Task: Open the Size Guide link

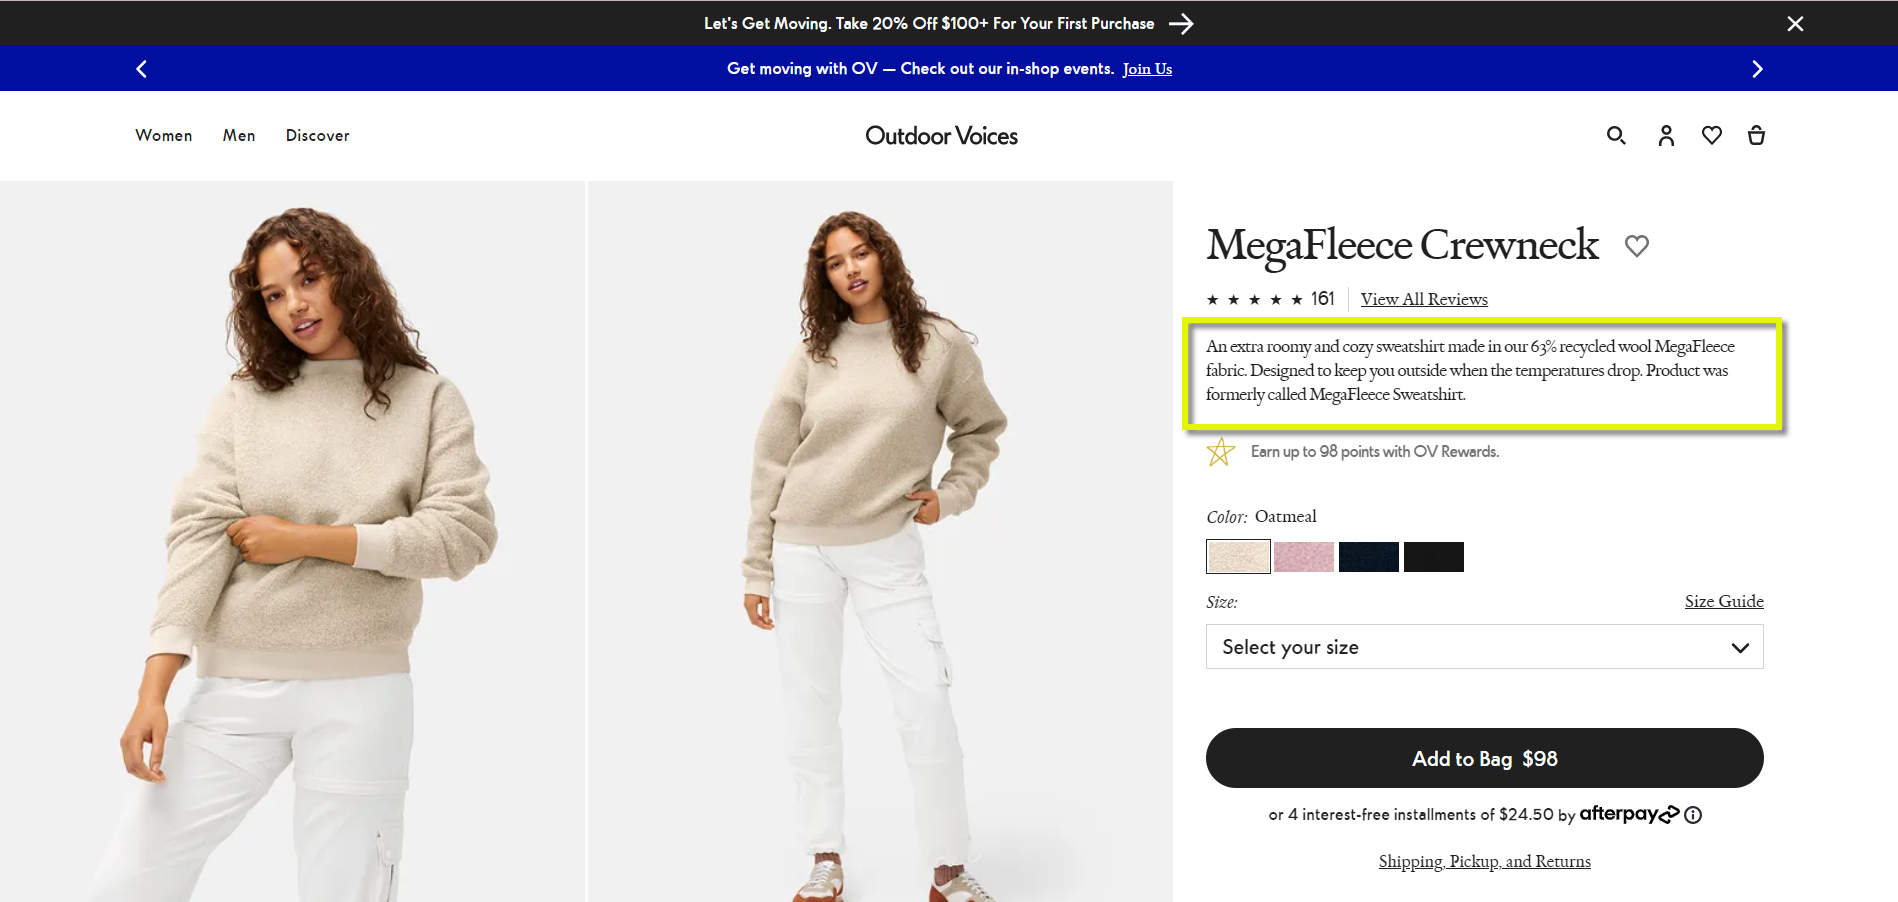Action: click(1724, 601)
